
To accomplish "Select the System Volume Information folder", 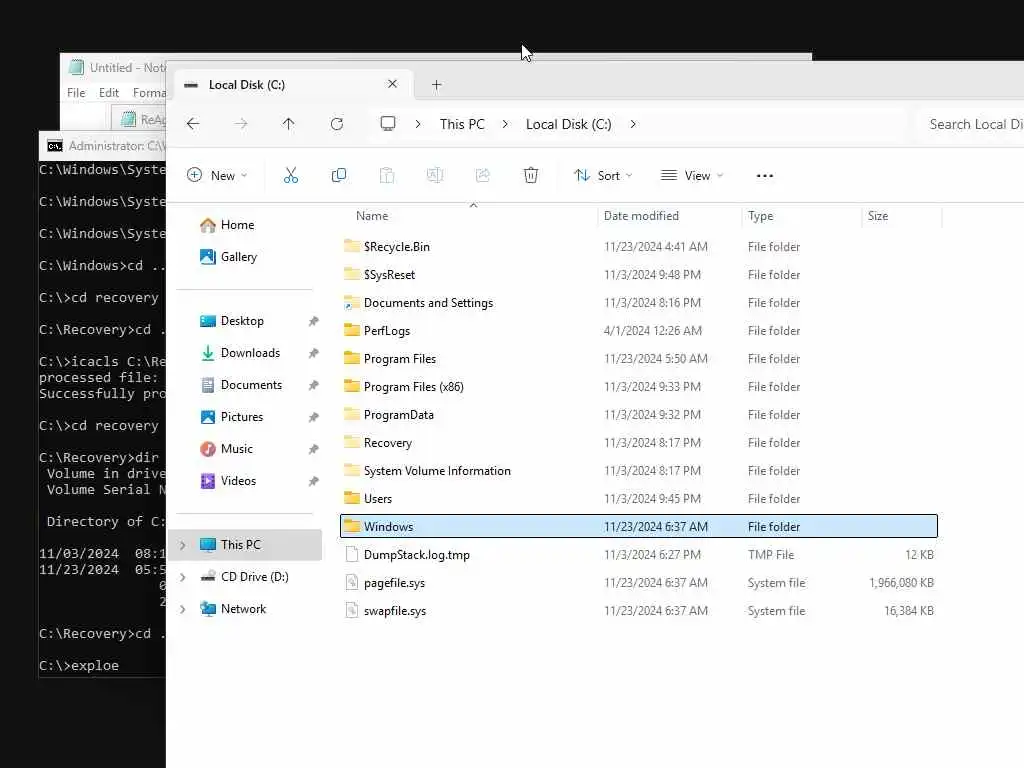I will tap(639, 472).
